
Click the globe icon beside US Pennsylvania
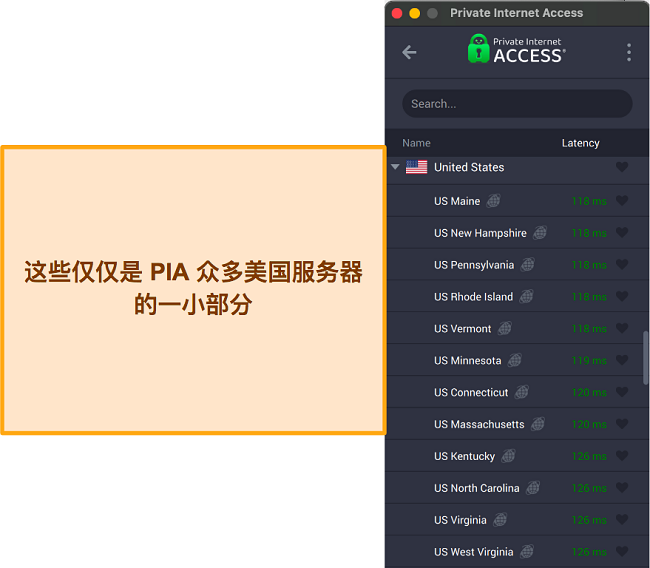click(x=527, y=265)
